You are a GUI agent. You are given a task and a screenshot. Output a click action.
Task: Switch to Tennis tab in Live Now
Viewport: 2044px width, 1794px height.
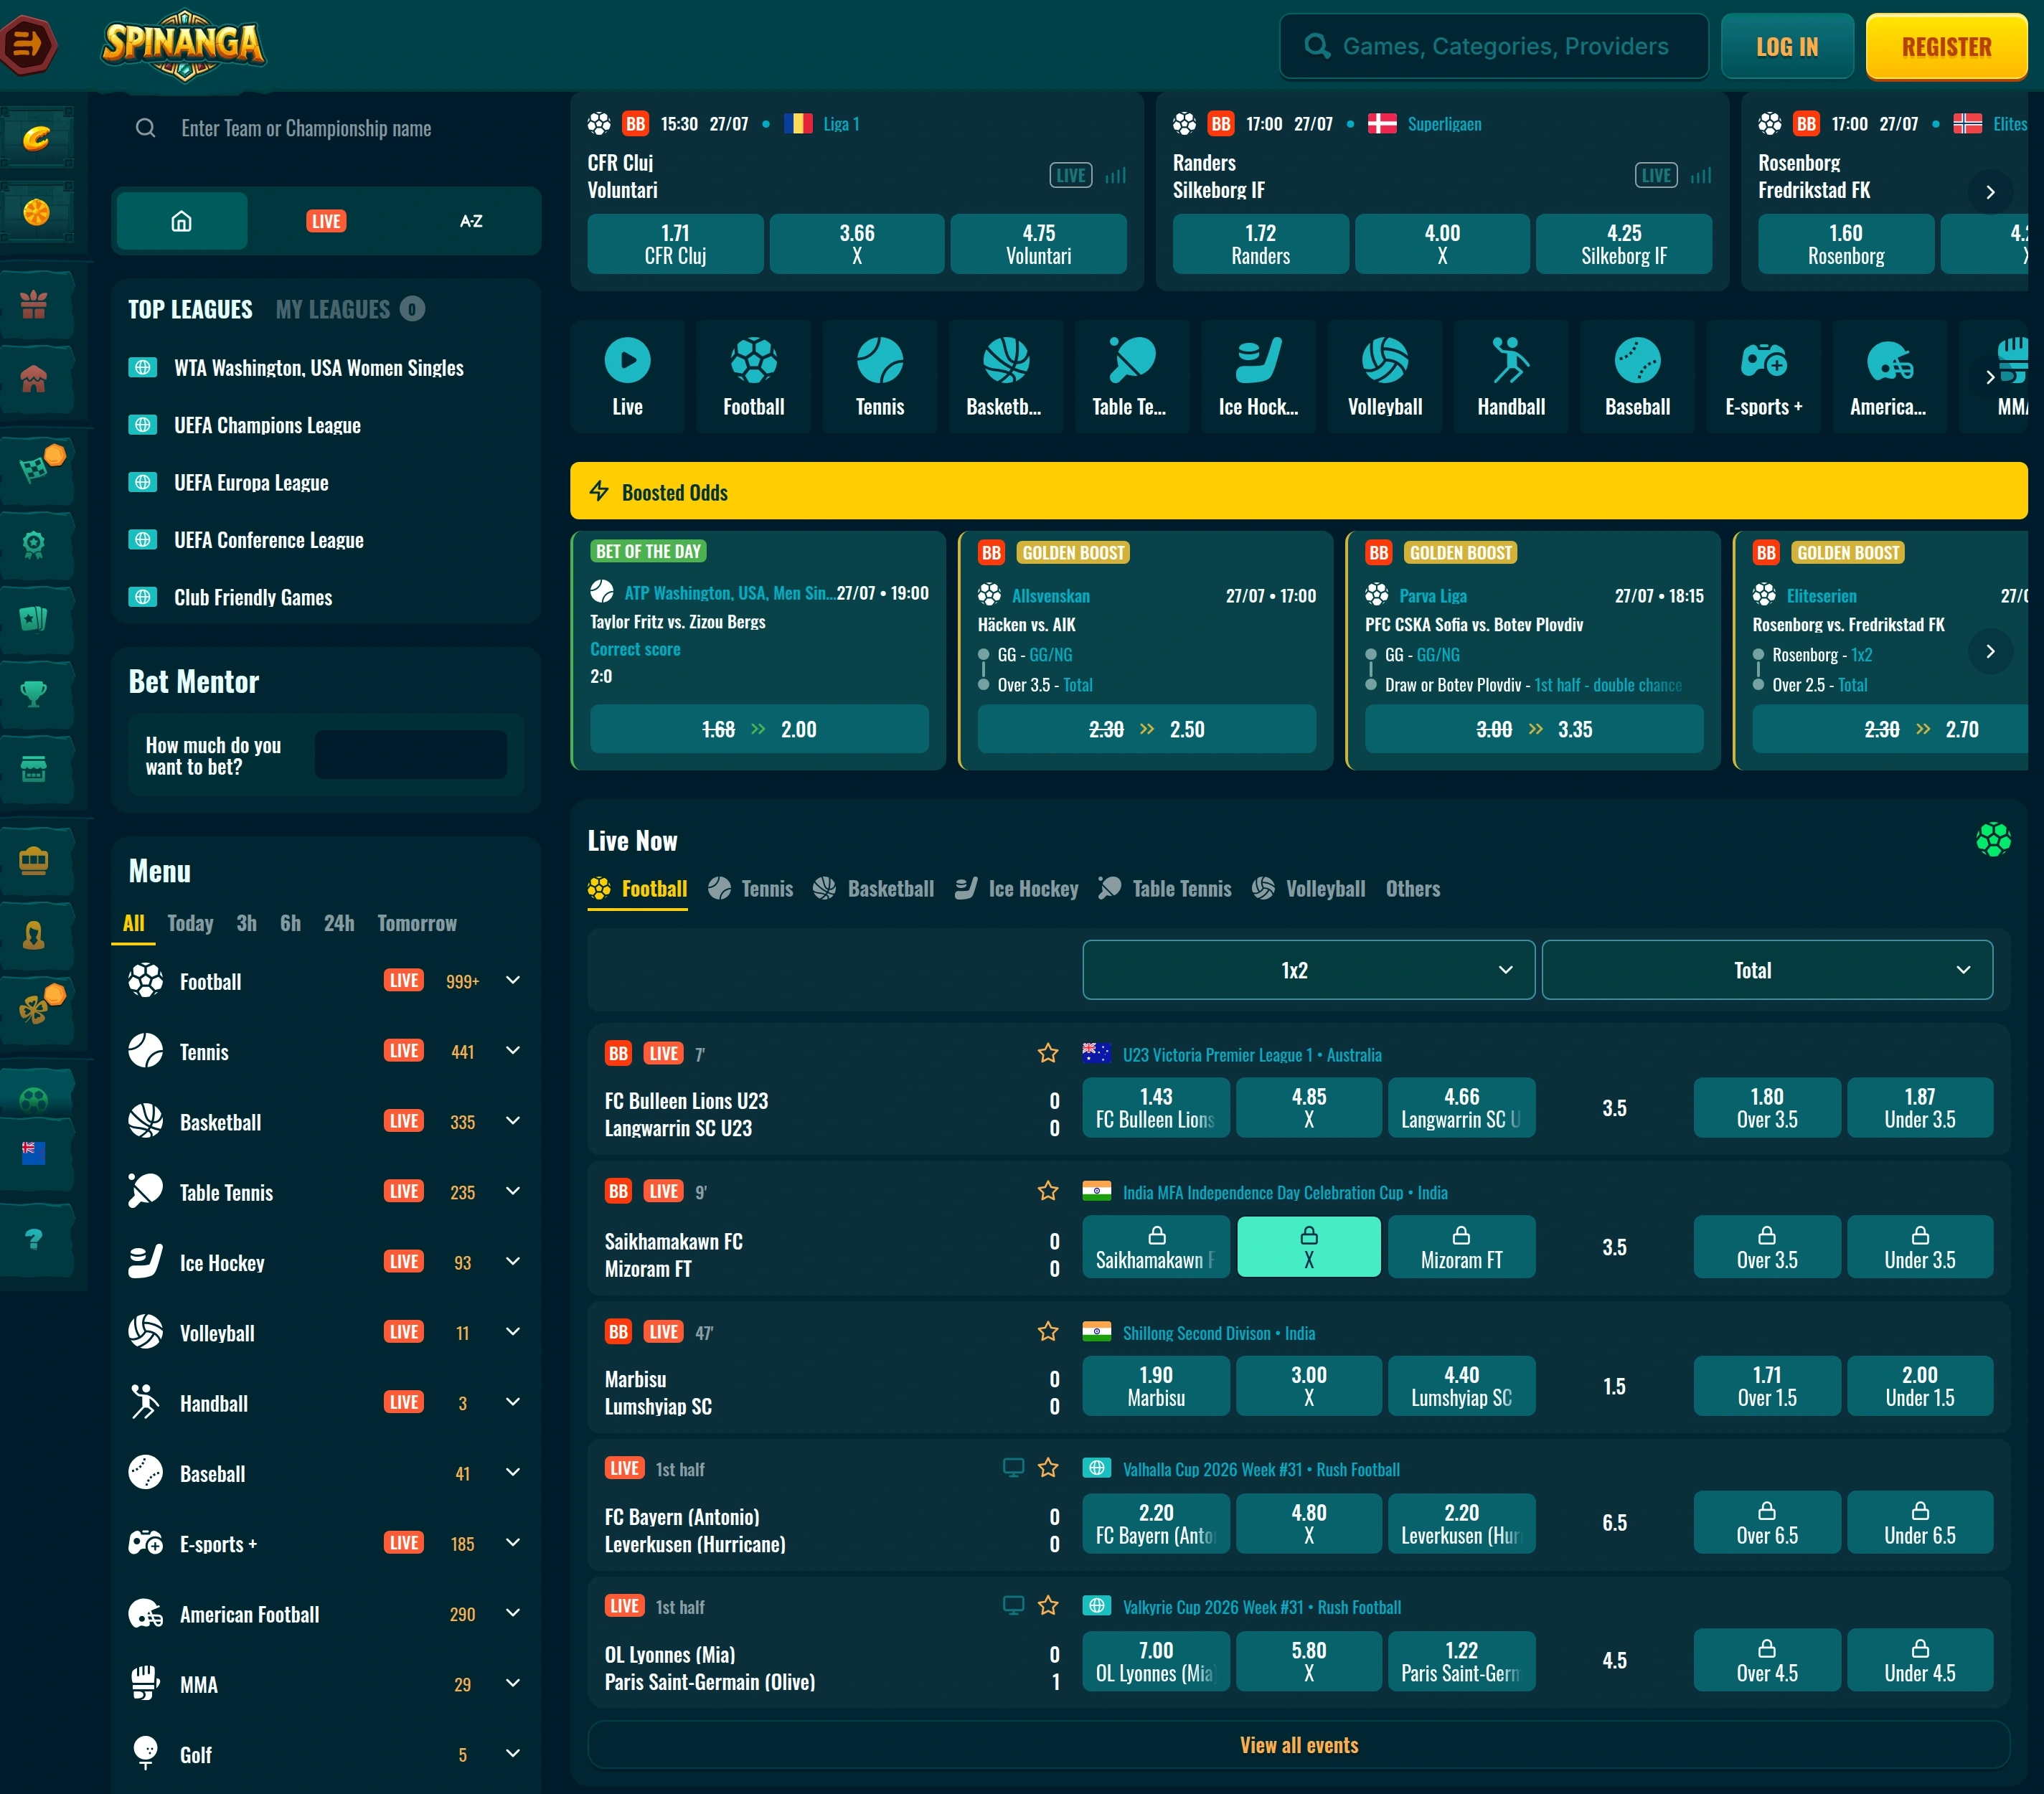point(751,888)
